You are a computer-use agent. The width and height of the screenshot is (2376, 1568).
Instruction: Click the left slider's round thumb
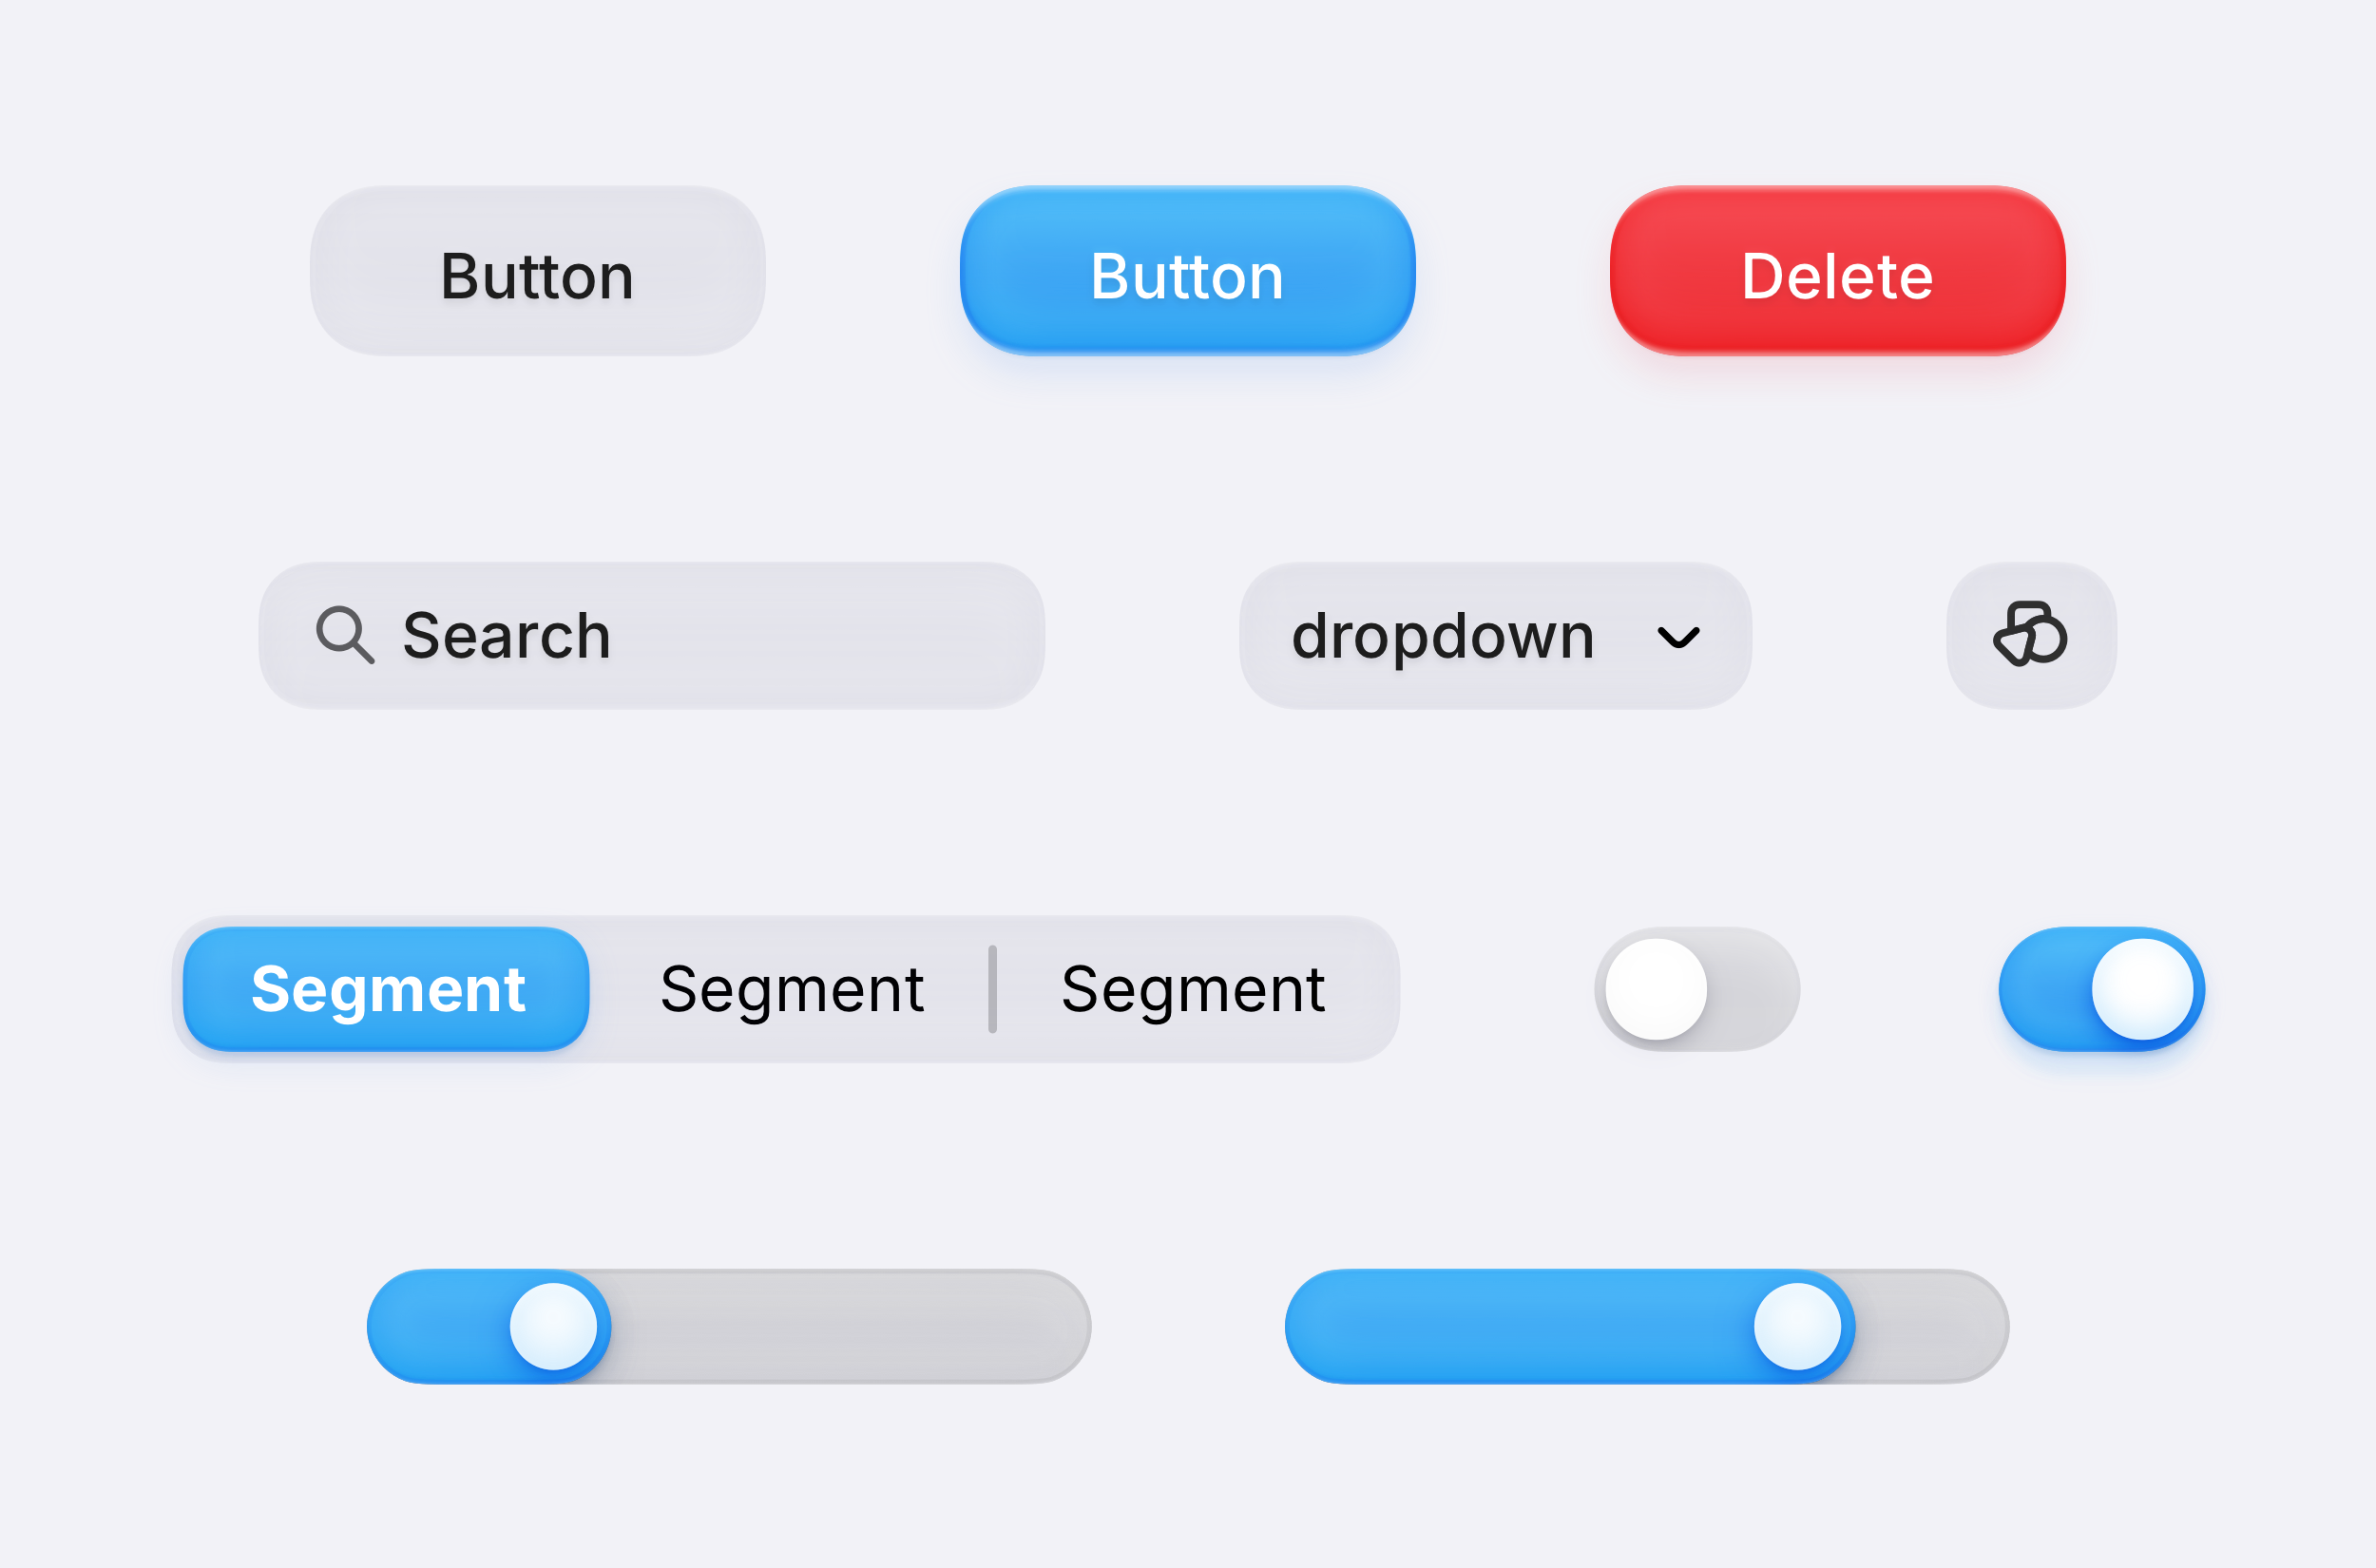pos(553,1326)
